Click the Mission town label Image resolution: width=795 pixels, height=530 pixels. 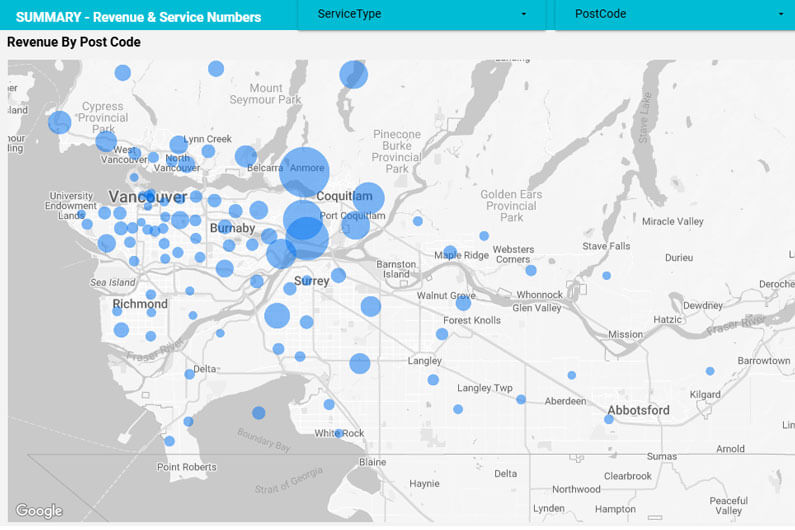[x=626, y=334]
